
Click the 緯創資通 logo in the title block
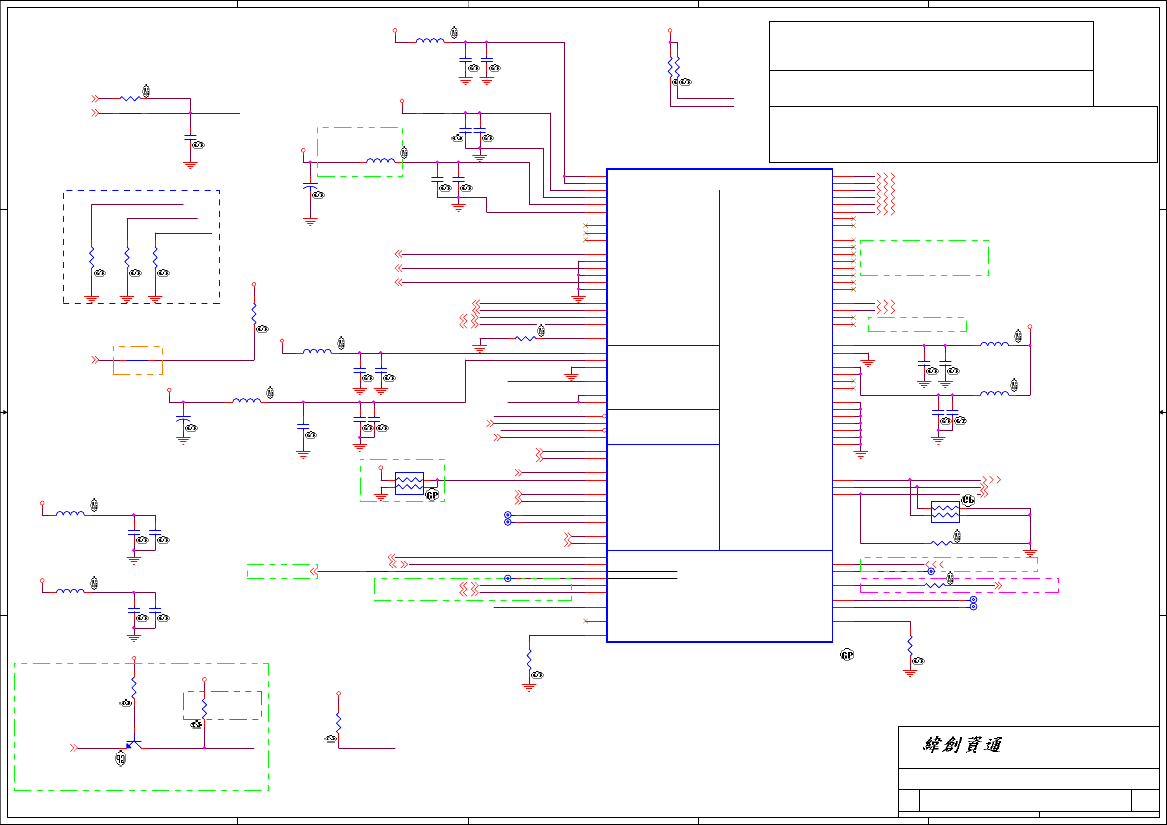[x=962, y=745]
